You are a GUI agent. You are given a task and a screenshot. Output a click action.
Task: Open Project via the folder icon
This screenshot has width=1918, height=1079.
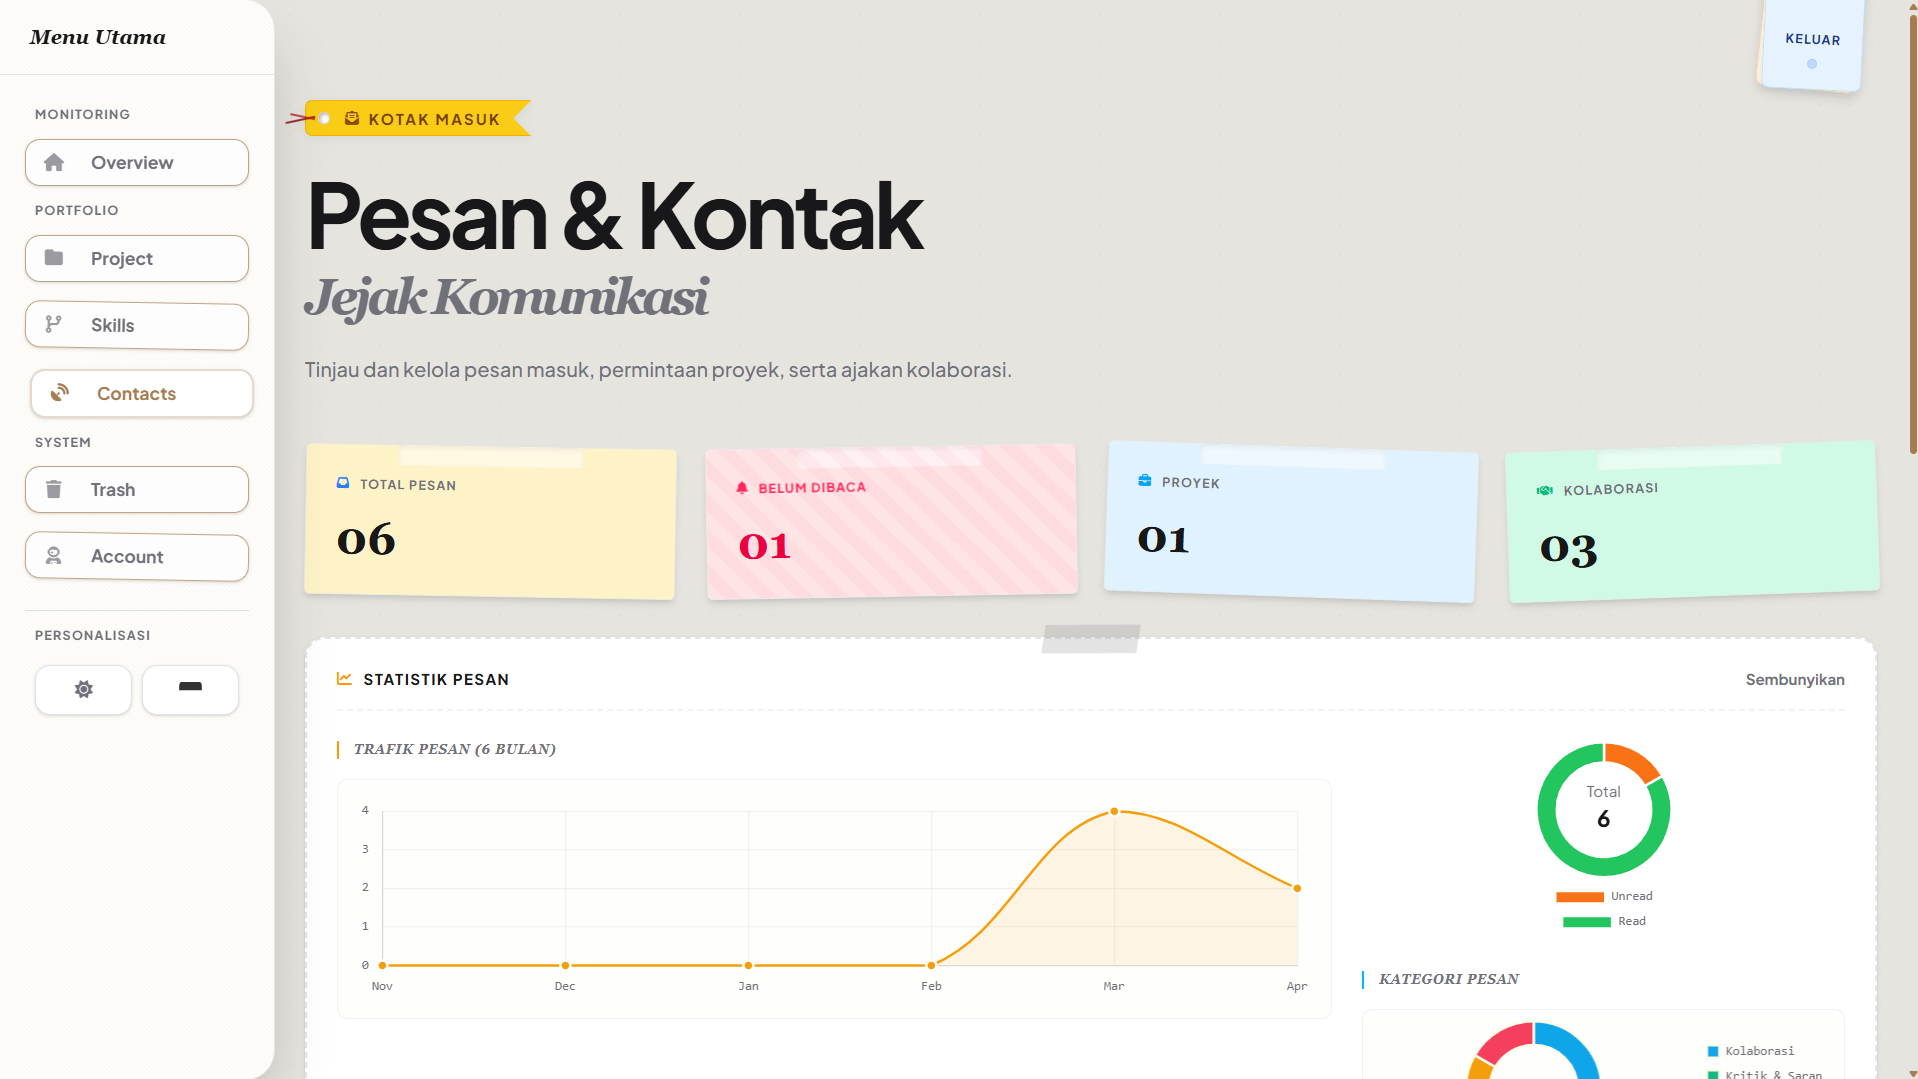[56, 257]
